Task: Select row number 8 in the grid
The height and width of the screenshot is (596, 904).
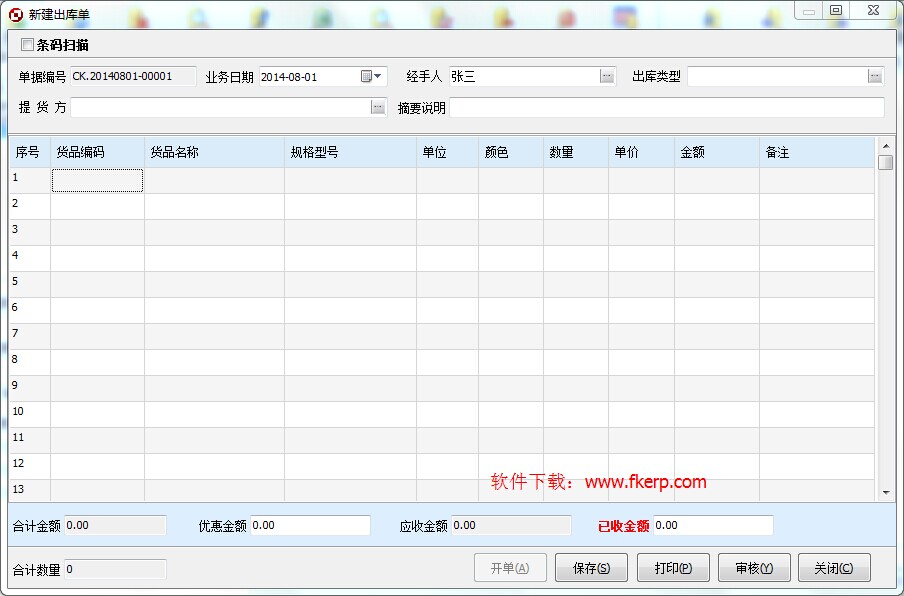Action: 30,362
